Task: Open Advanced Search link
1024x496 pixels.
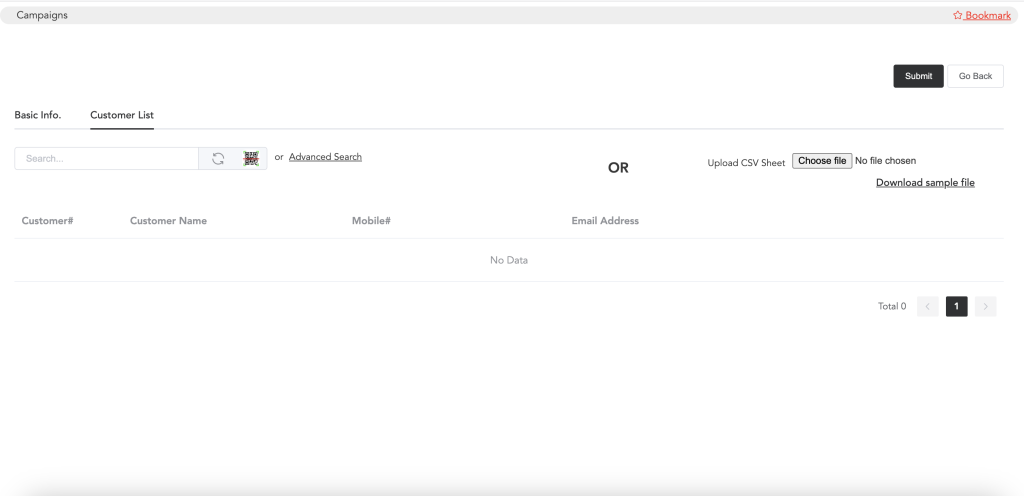Action: pyautogui.click(x=325, y=157)
